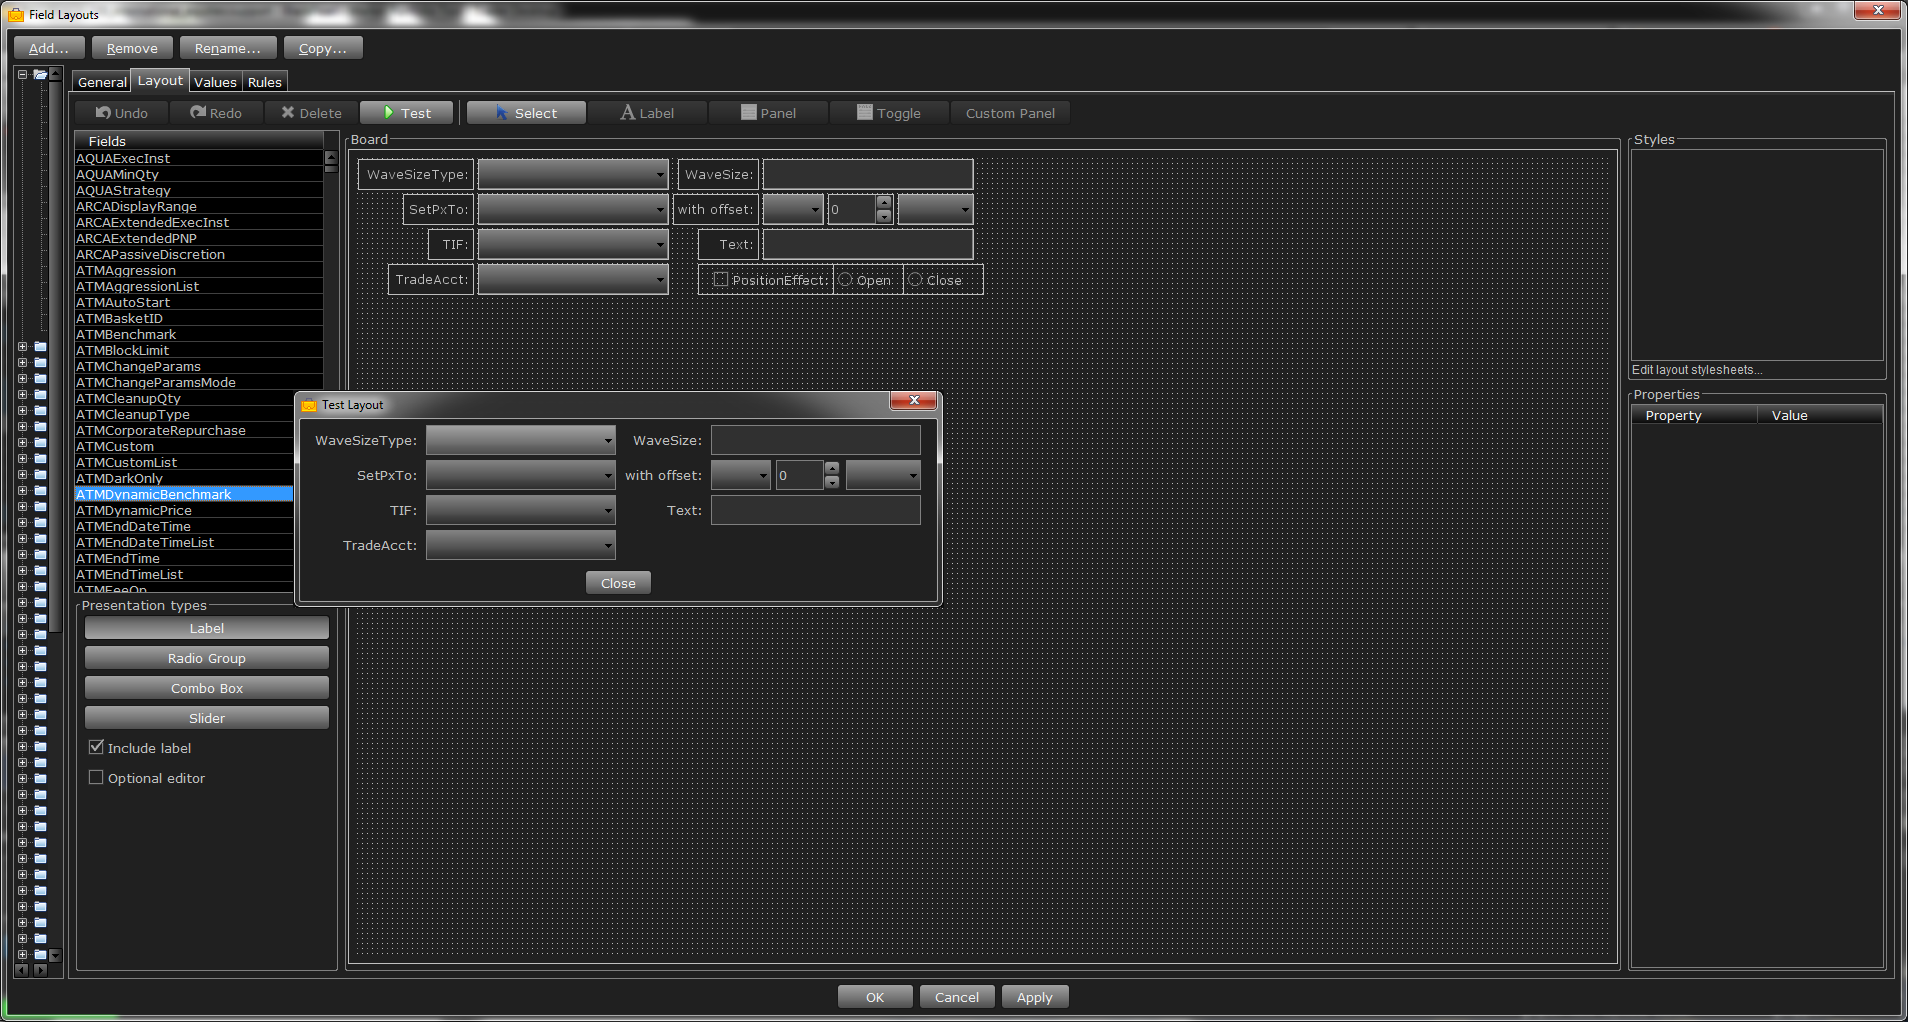Click the Redo arrow toolbar button

click(x=216, y=113)
